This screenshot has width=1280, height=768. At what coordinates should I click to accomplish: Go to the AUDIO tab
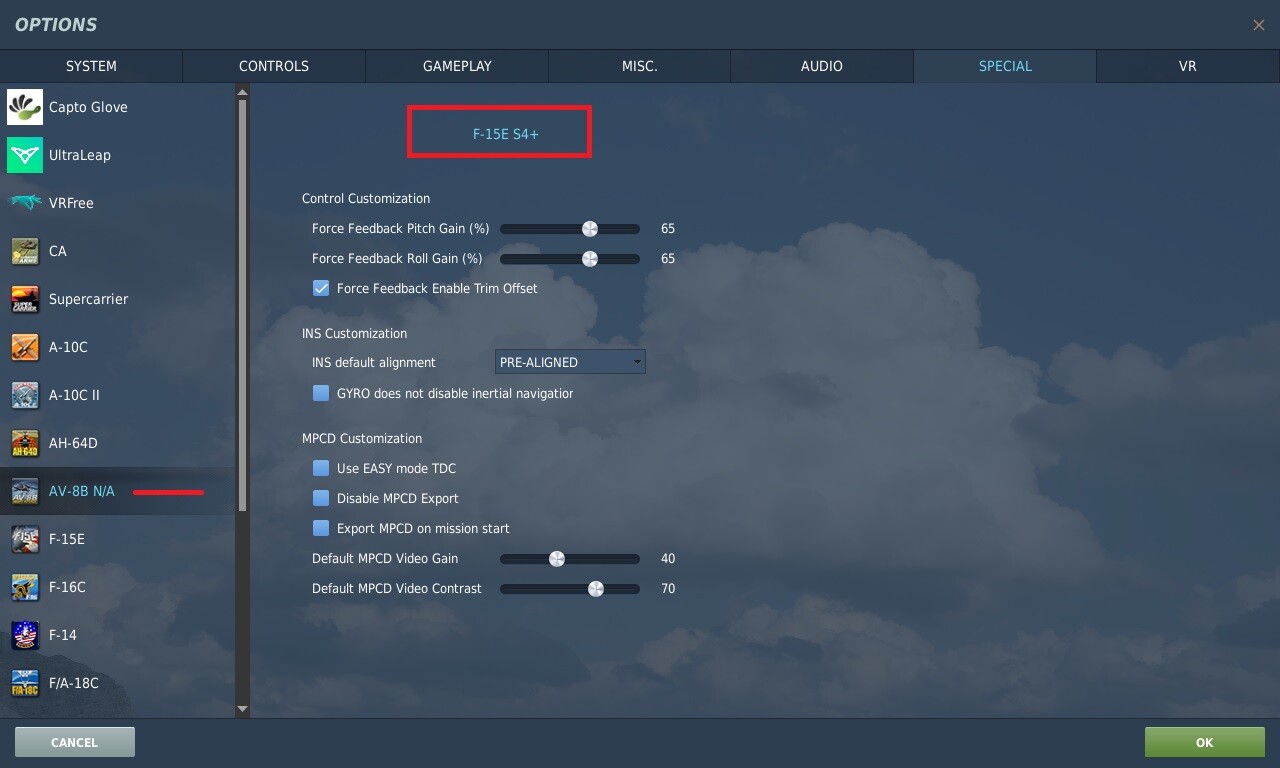(822, 66)
